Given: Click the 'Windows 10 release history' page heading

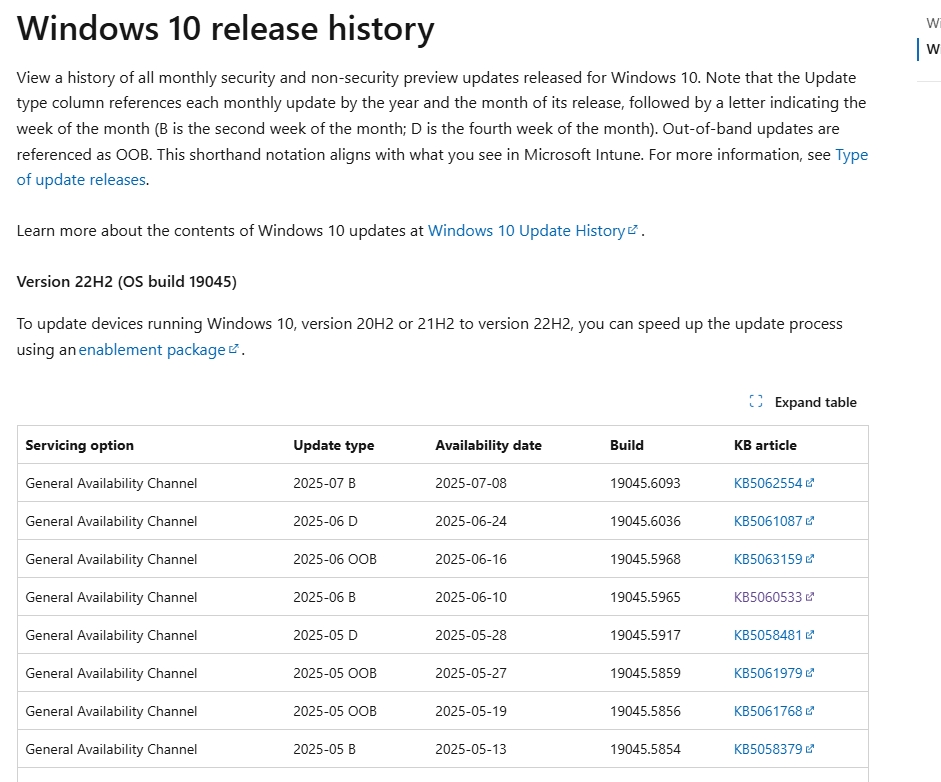Looking at the screenshot, I should (x=226, y=28).
